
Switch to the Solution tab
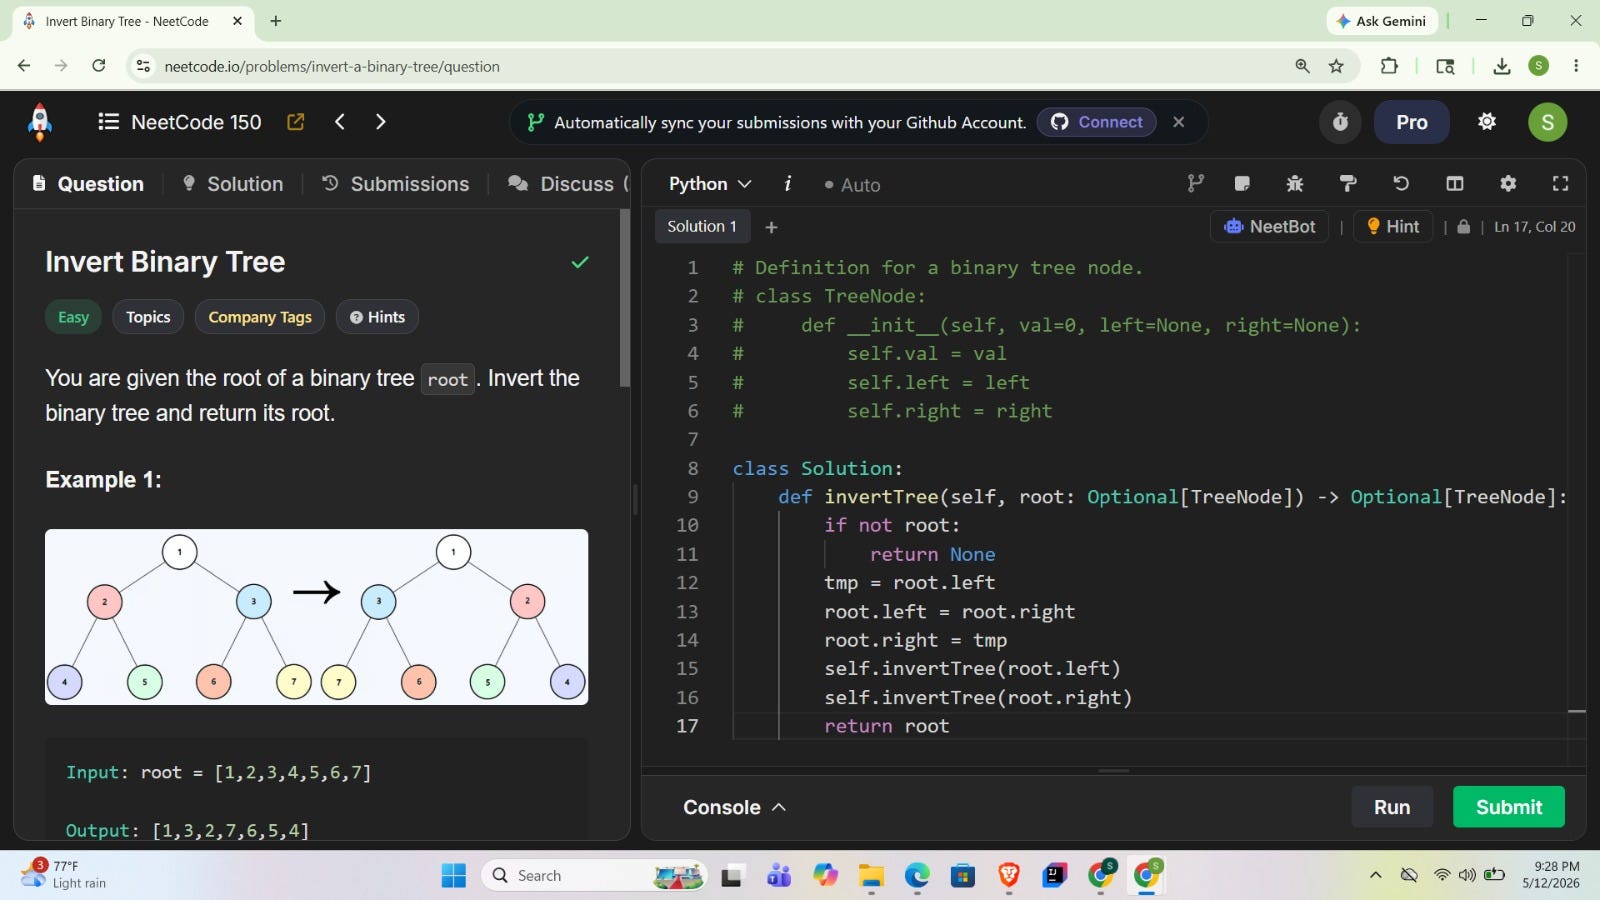pyautogui.click(x=233, y=184)
